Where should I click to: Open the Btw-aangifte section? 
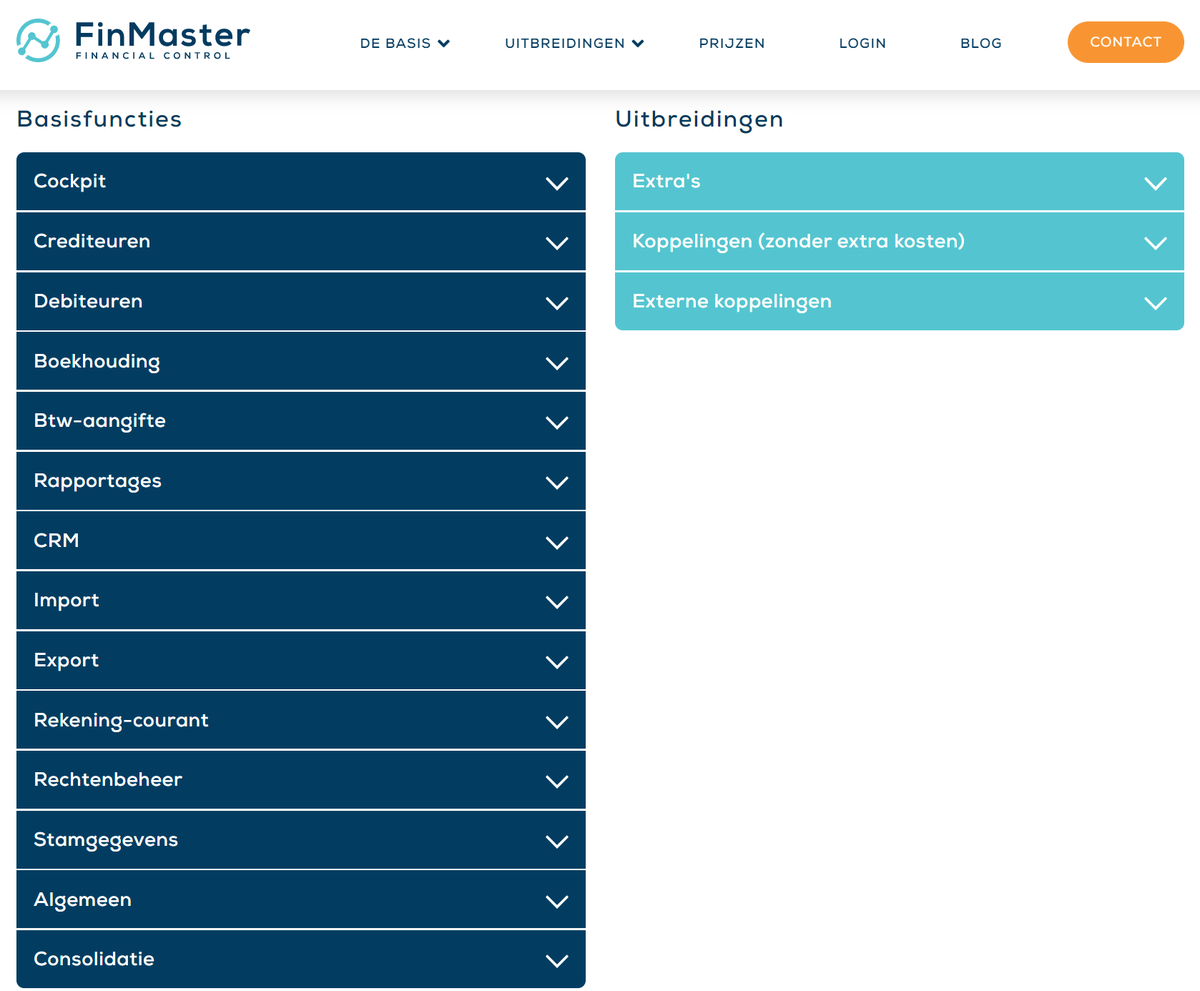pos(300,420)
